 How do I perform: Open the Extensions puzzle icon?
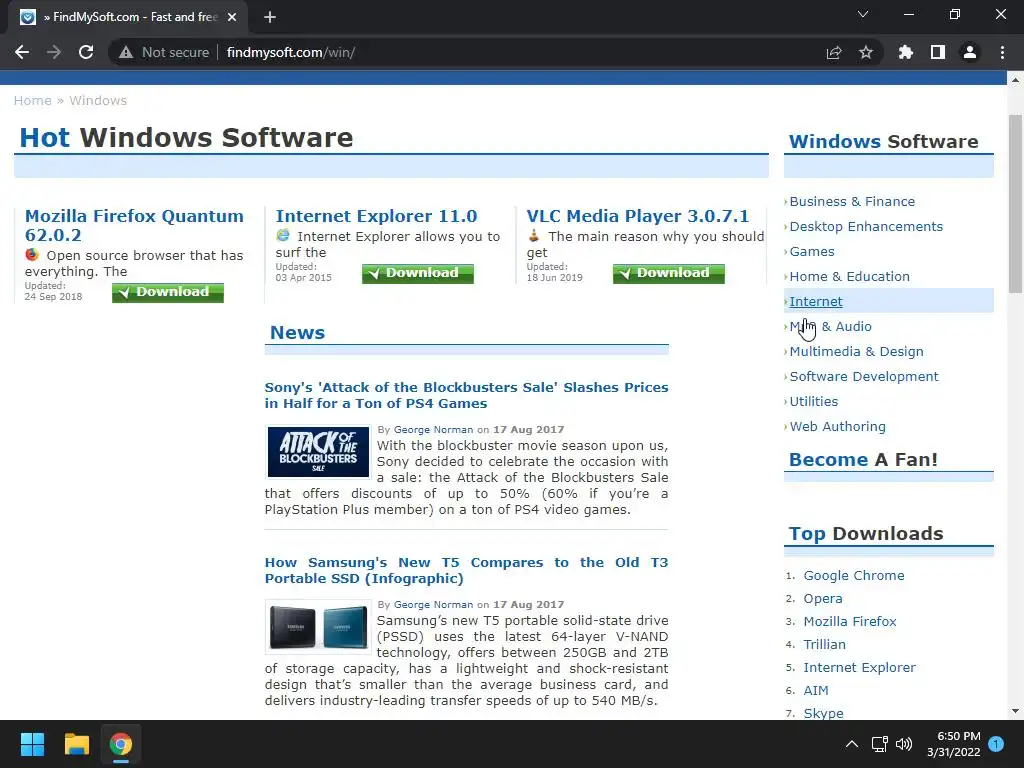click(x=906, y=52)
